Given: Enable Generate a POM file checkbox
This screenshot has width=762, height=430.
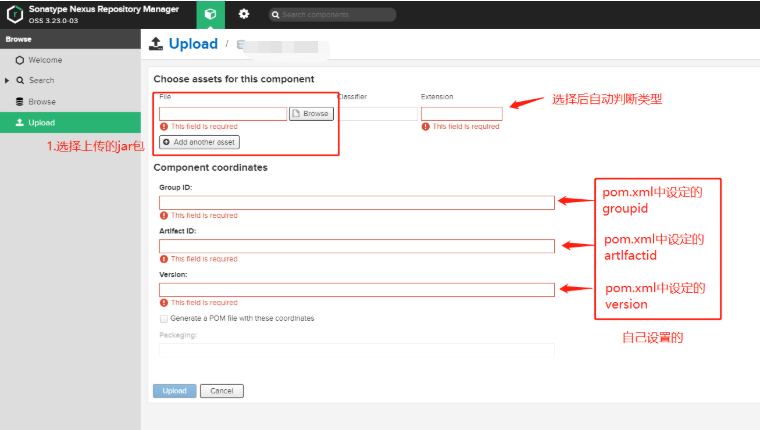Looking at the screenshot, I should (x=164, y=319).
